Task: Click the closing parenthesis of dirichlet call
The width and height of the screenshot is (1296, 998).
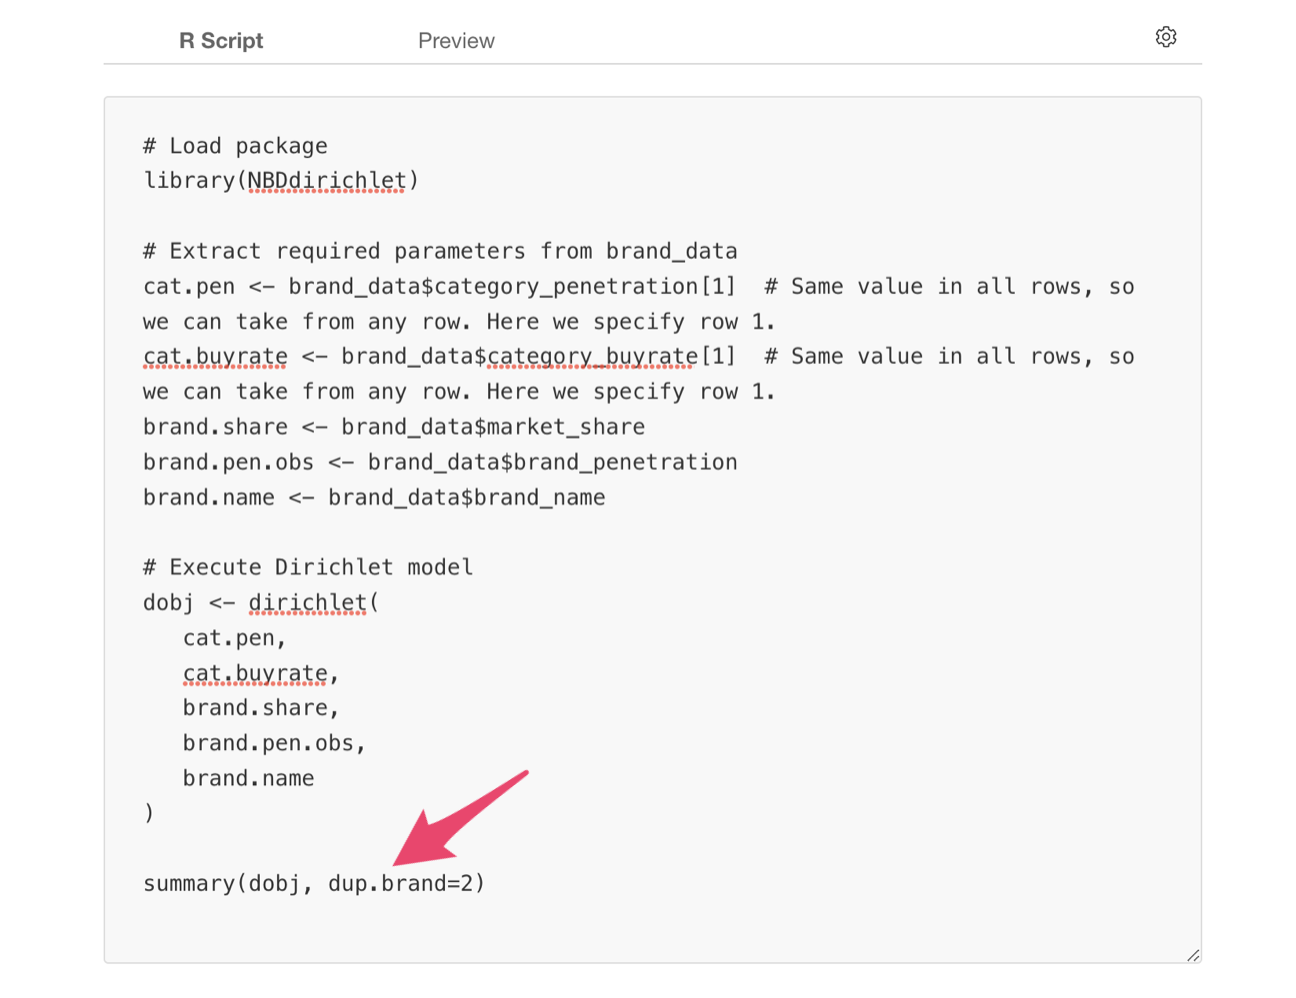Action: point(149,813)
